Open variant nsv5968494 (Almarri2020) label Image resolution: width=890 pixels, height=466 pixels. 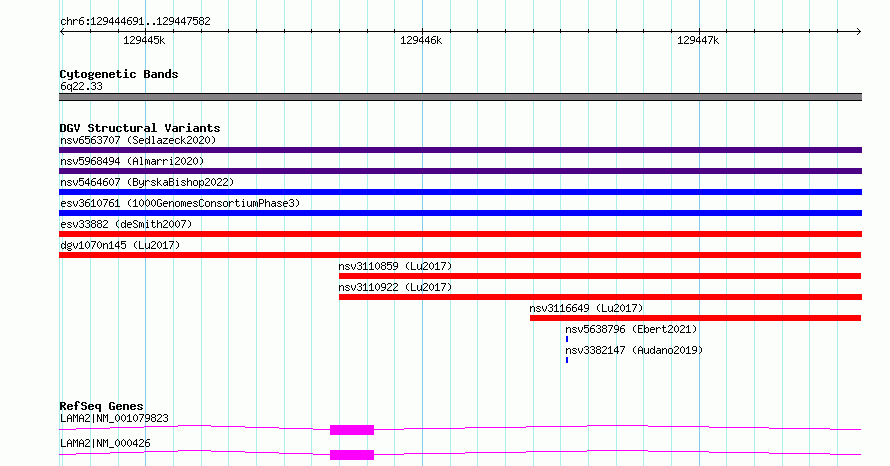pos(132,161)
